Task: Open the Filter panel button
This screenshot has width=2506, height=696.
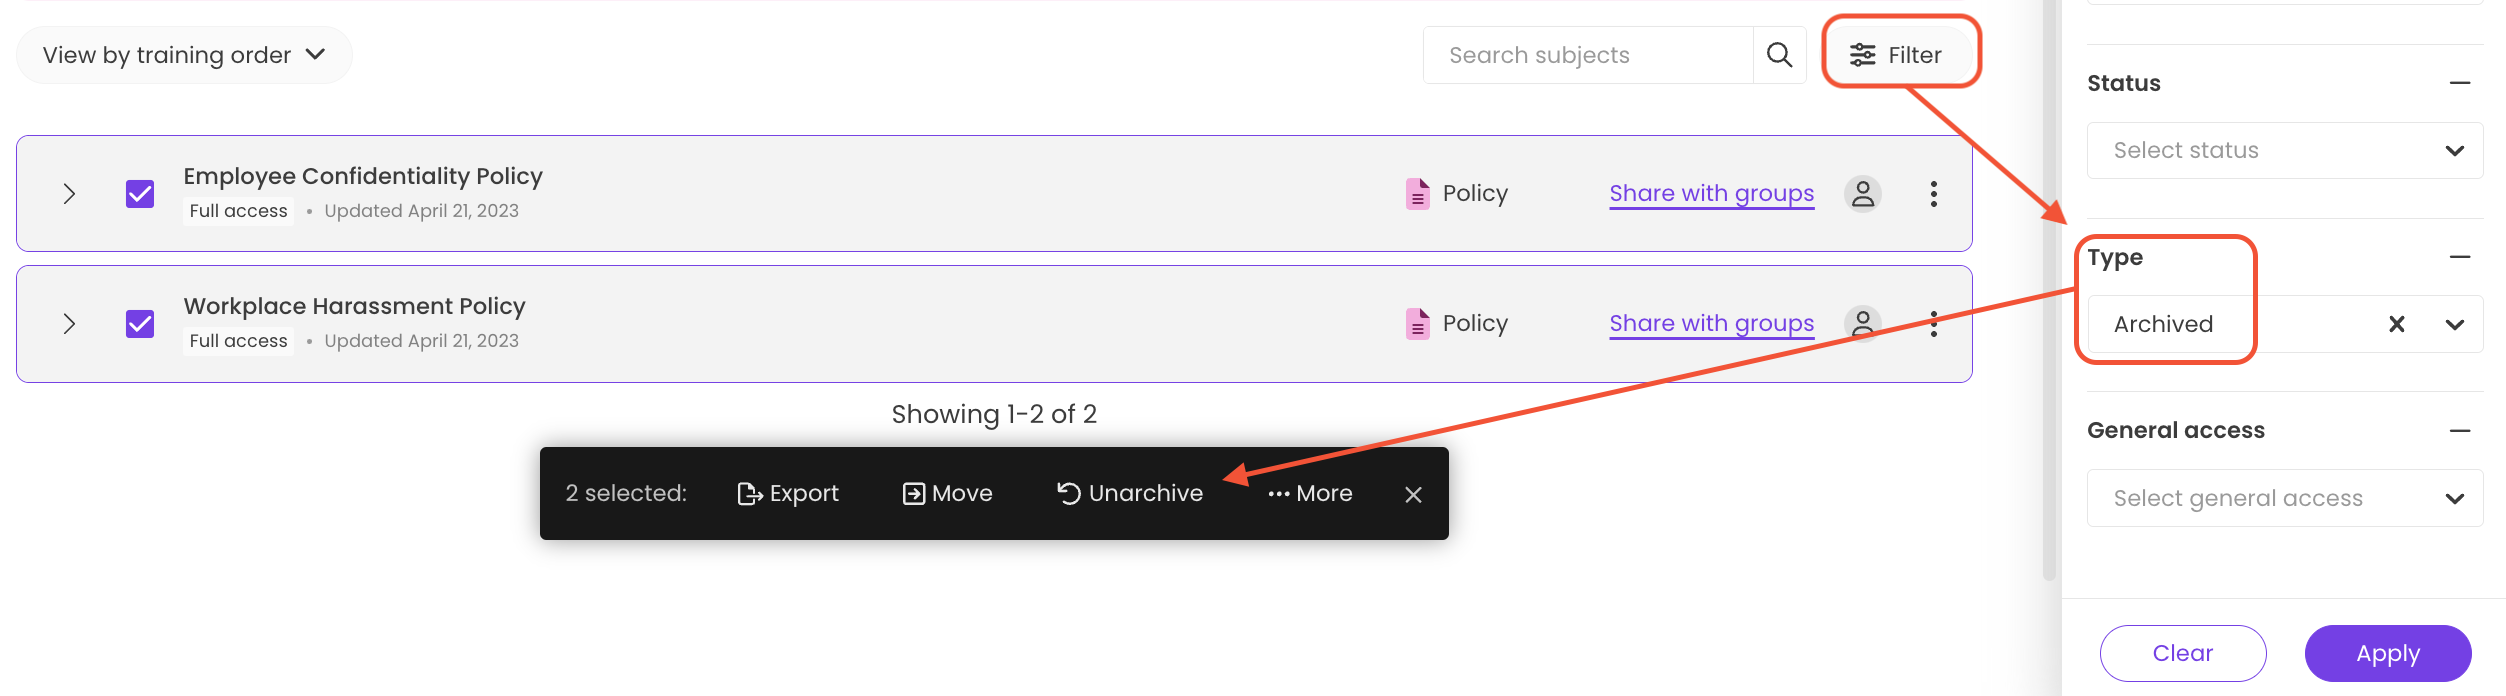Action: pyautogui.click(x=1896, y=55)
